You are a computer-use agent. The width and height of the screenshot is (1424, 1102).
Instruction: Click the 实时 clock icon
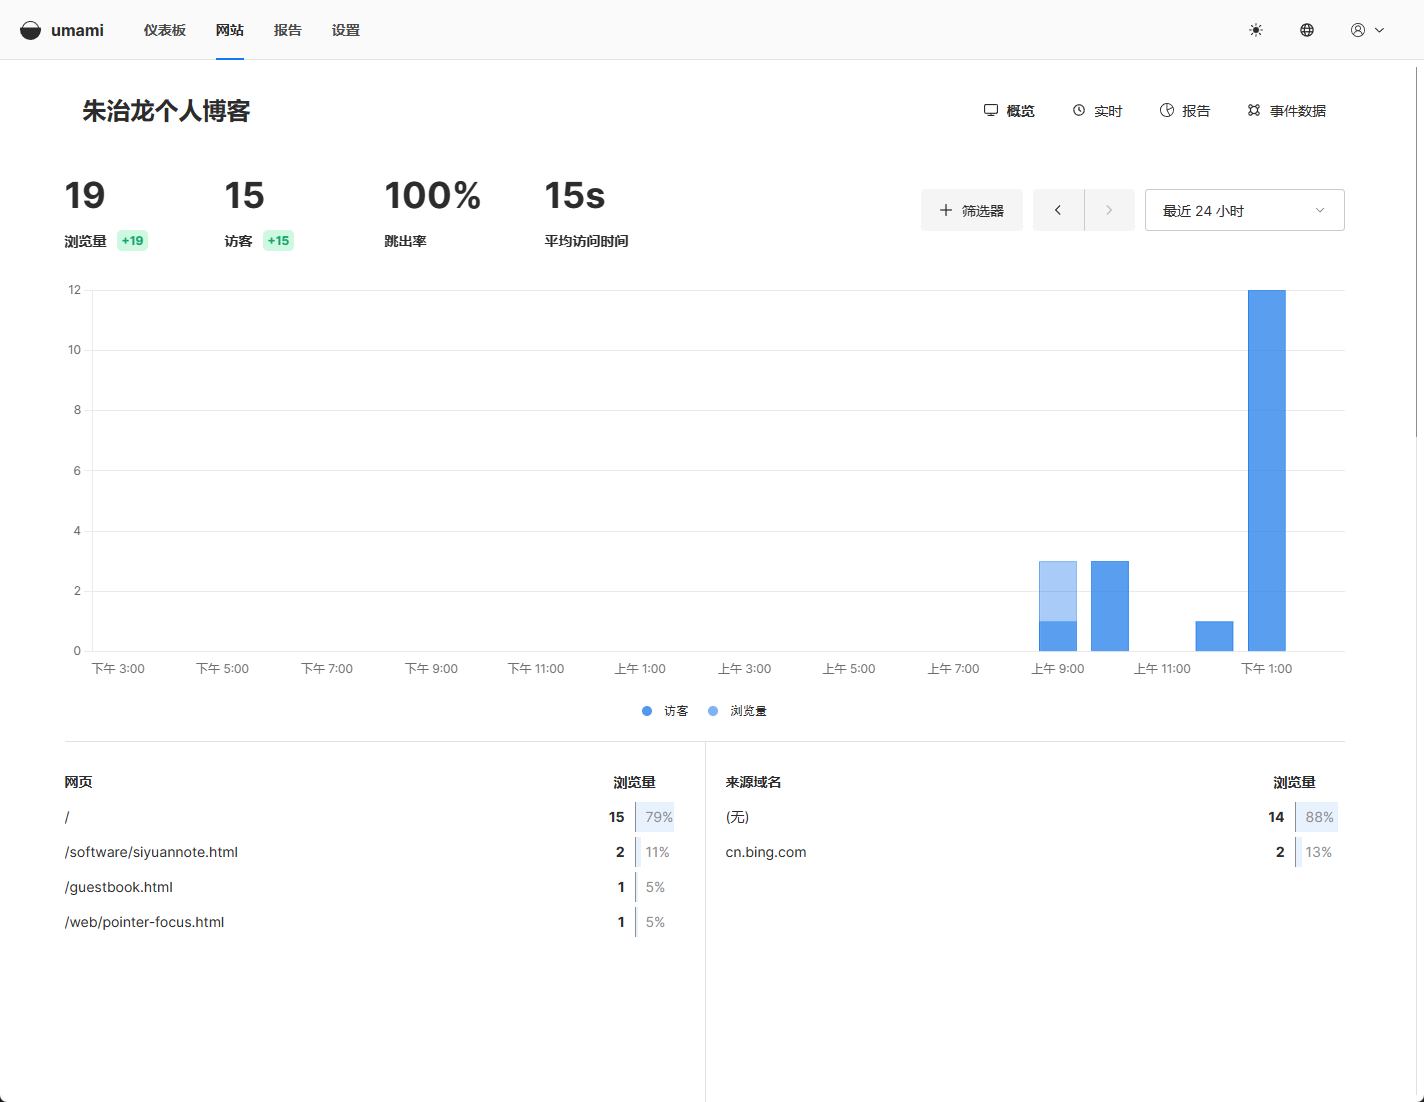pos(1079,110)
